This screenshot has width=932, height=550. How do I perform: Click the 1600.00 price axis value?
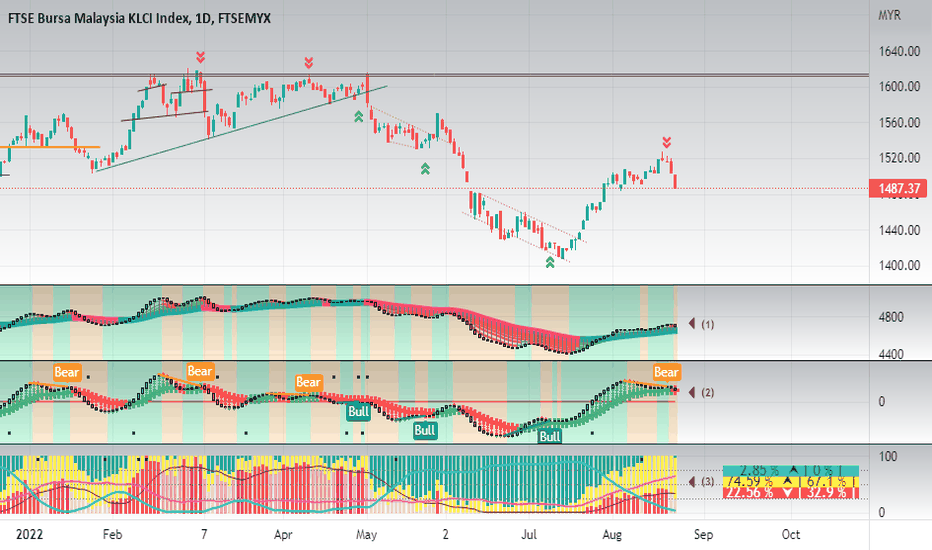[x=899, y=87]
